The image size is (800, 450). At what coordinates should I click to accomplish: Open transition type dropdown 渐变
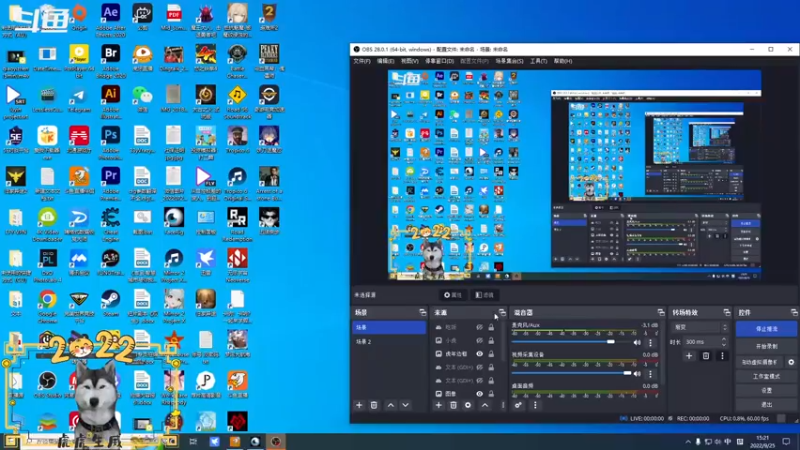point(701,327)
